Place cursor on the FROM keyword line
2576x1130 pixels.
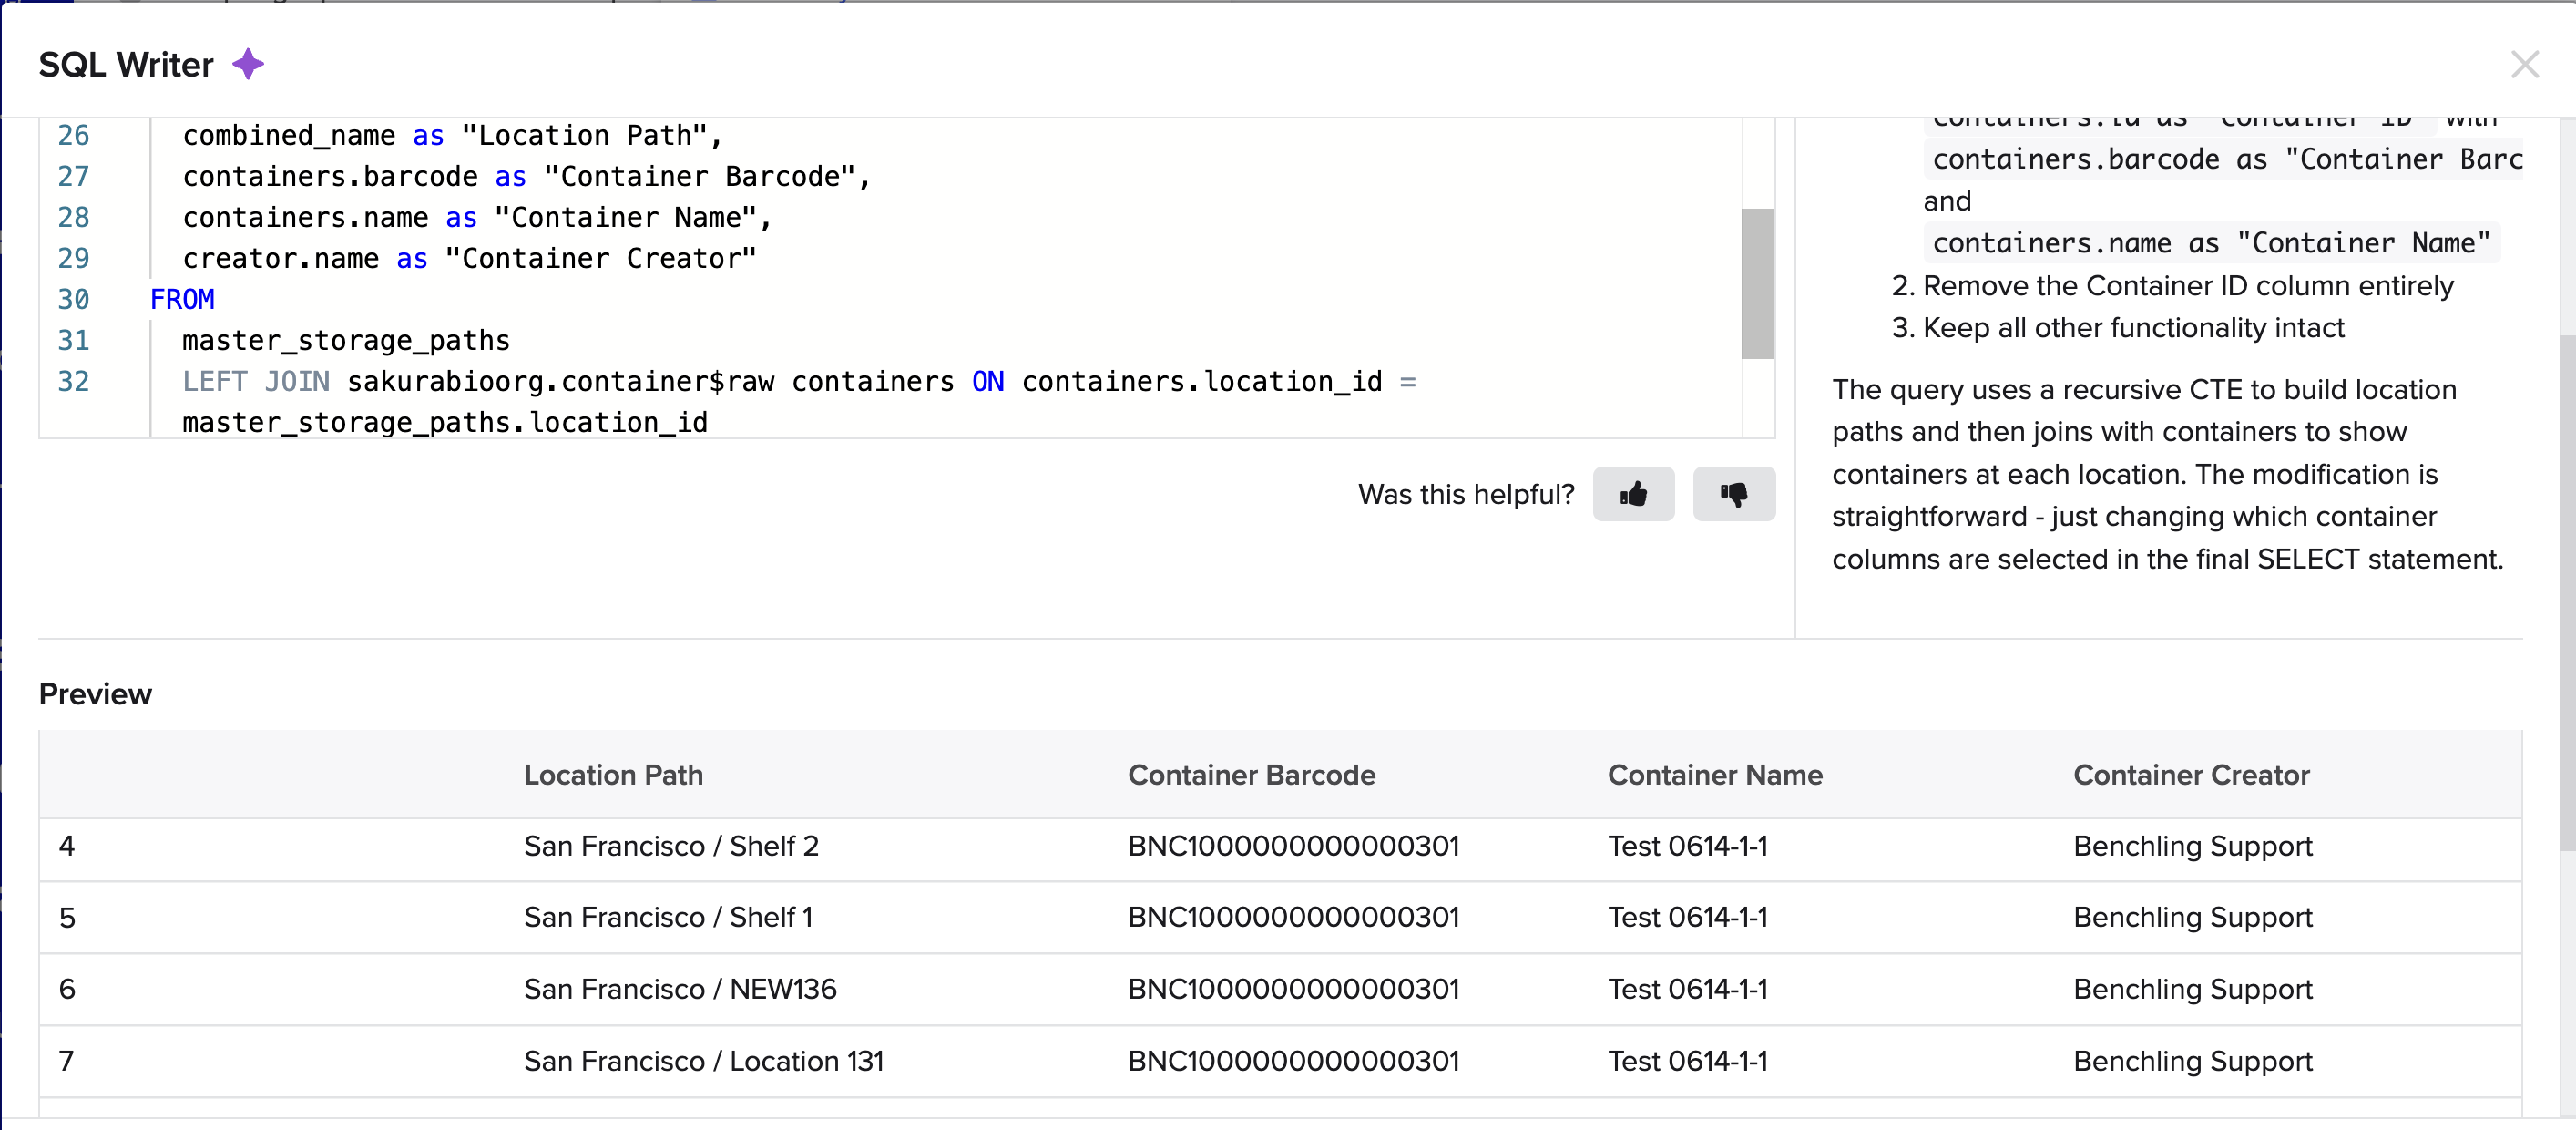click(x=182, y=299)
